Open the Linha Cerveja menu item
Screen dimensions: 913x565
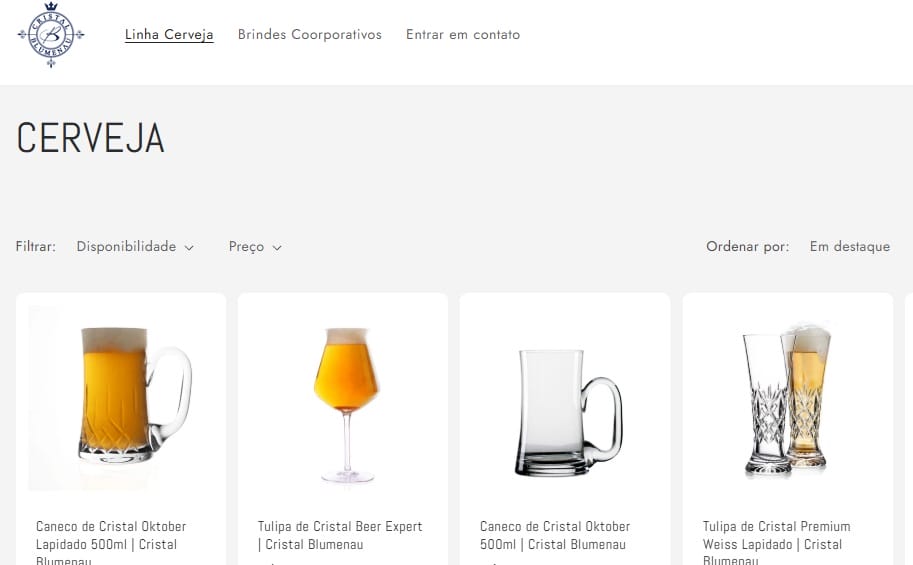(169, 35)
